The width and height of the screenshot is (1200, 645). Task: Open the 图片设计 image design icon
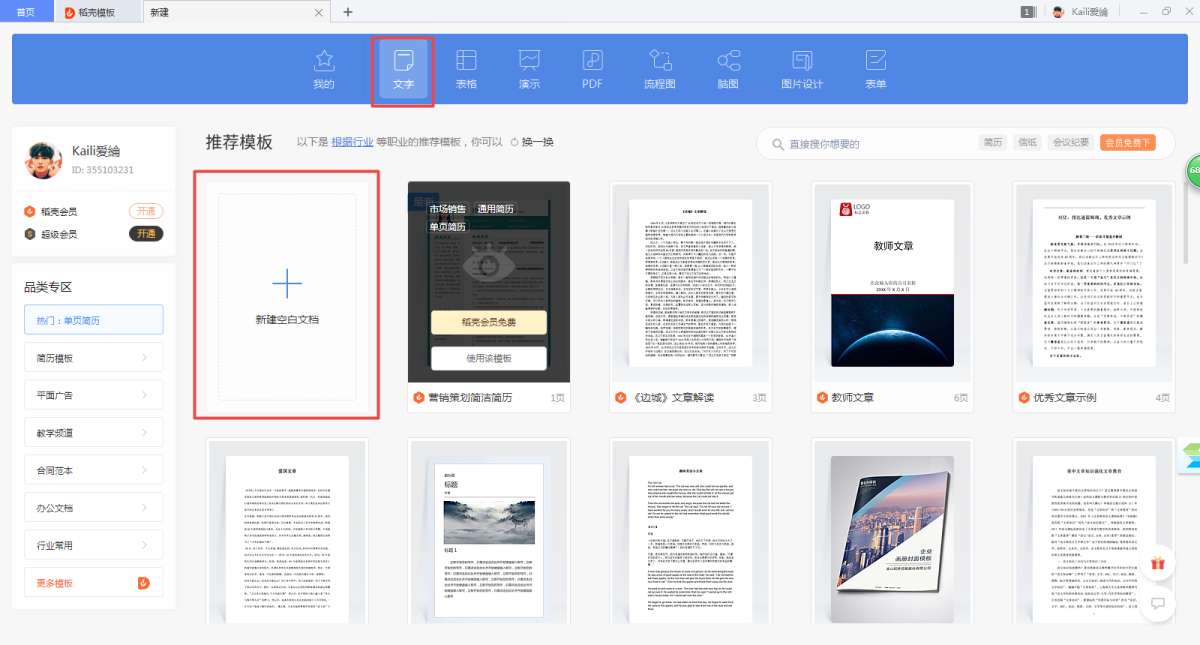point(801,70)
